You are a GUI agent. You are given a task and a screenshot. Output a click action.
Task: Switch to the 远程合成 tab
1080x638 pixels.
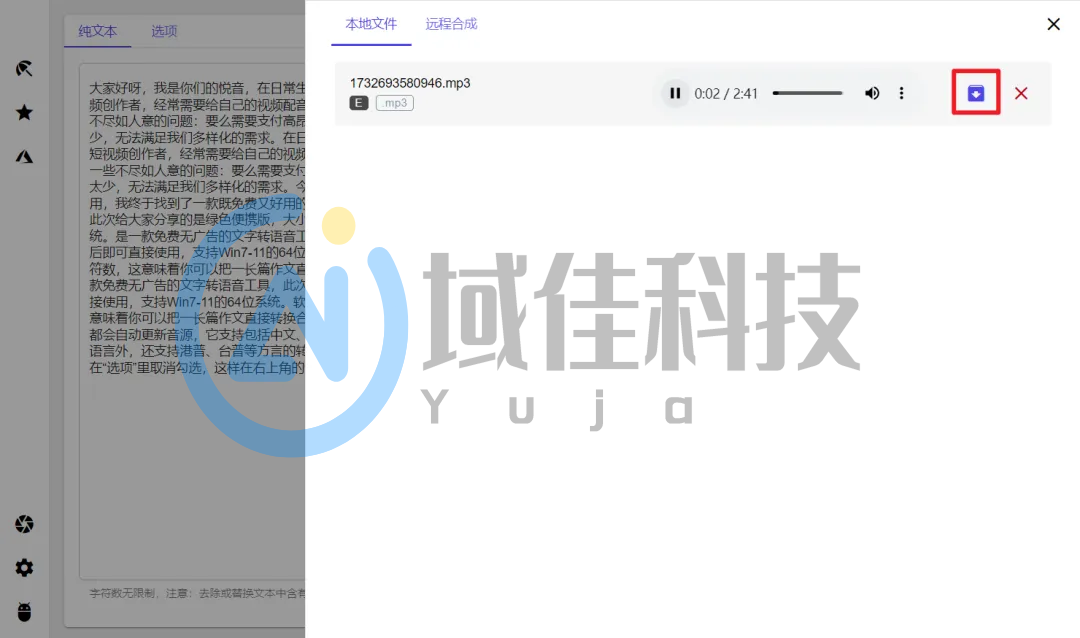point(451,24)
